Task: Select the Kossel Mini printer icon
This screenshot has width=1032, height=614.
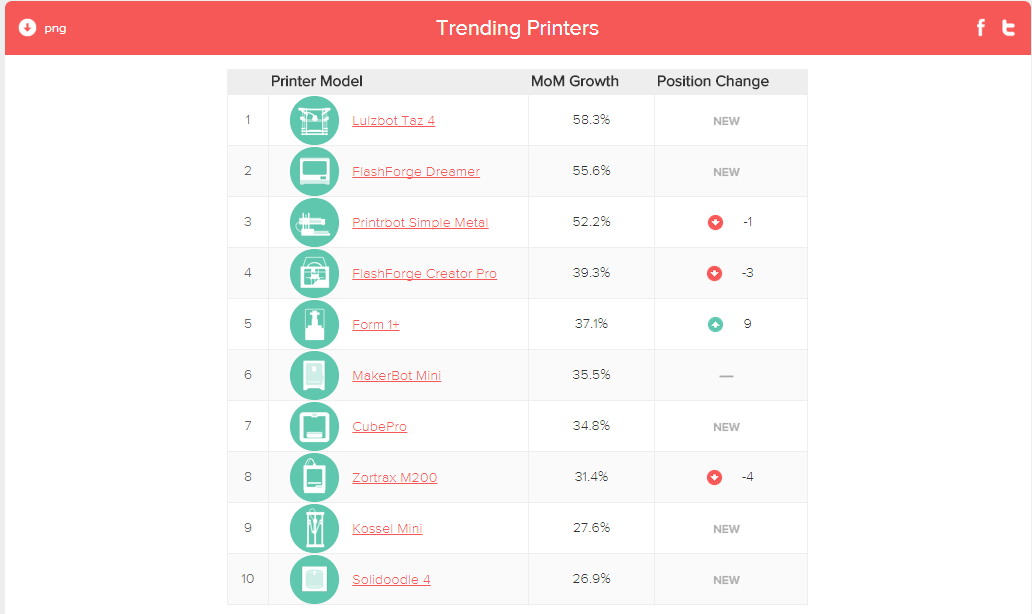Action: coord(315,528)
